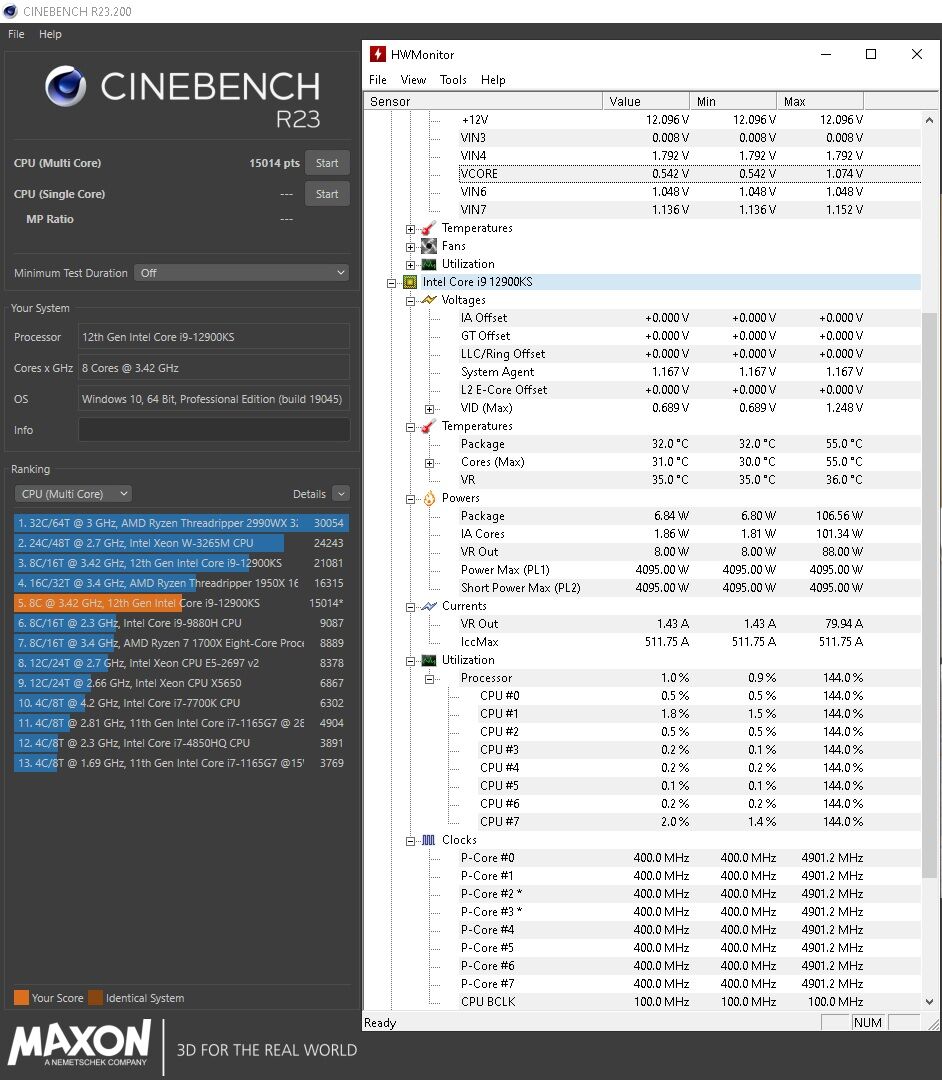Open HWMonitor File menu
This screenshot has width=942, height=1080.
[377, 80]
